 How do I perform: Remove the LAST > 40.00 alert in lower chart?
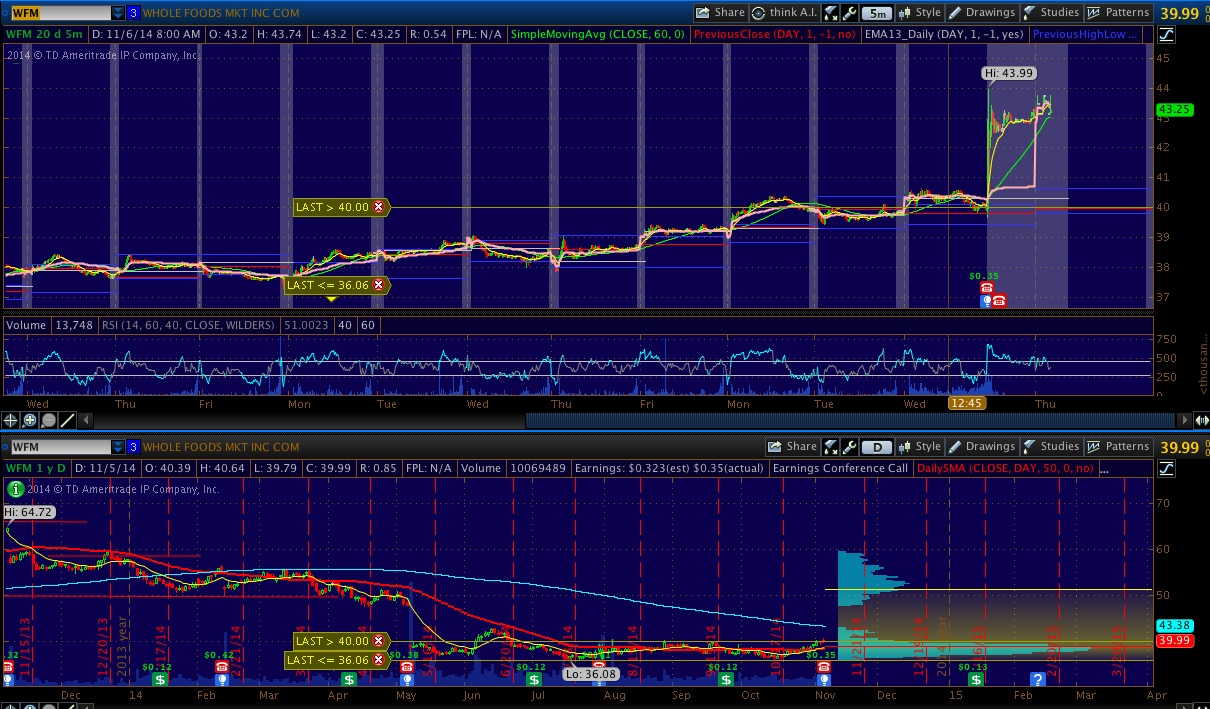pos(378,641)
